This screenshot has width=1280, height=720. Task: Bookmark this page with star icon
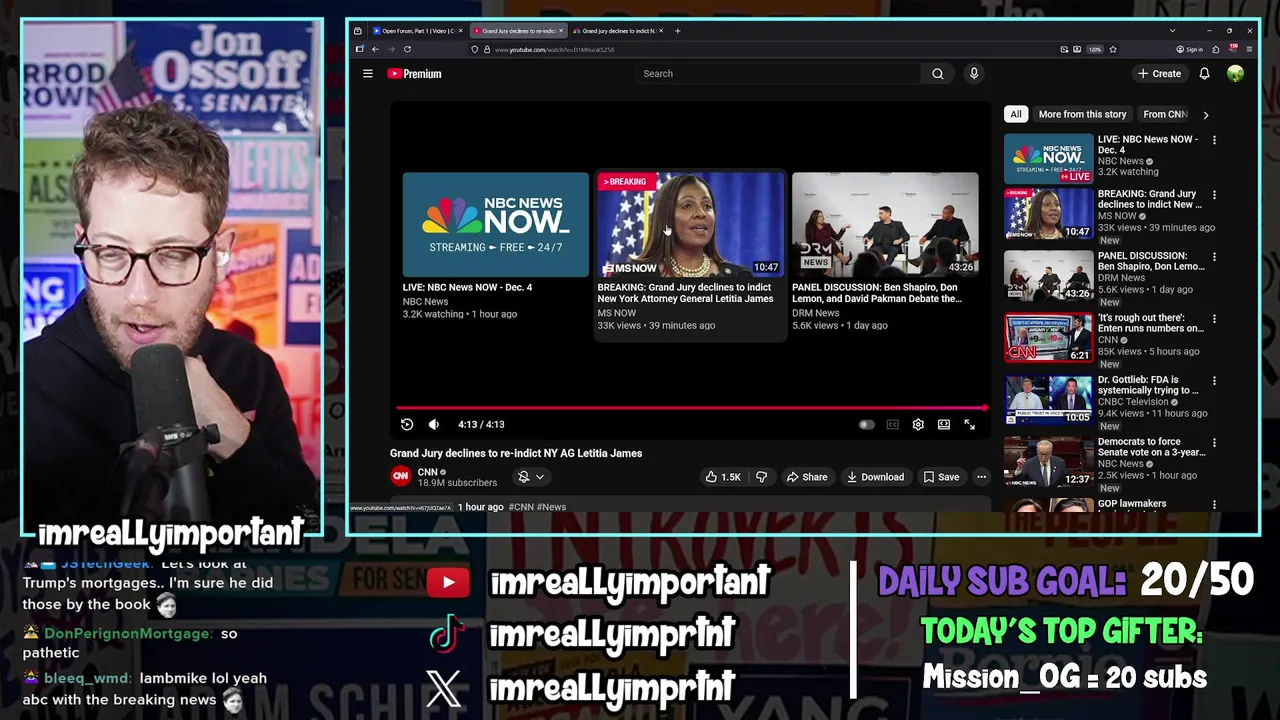coord(1112,49)
